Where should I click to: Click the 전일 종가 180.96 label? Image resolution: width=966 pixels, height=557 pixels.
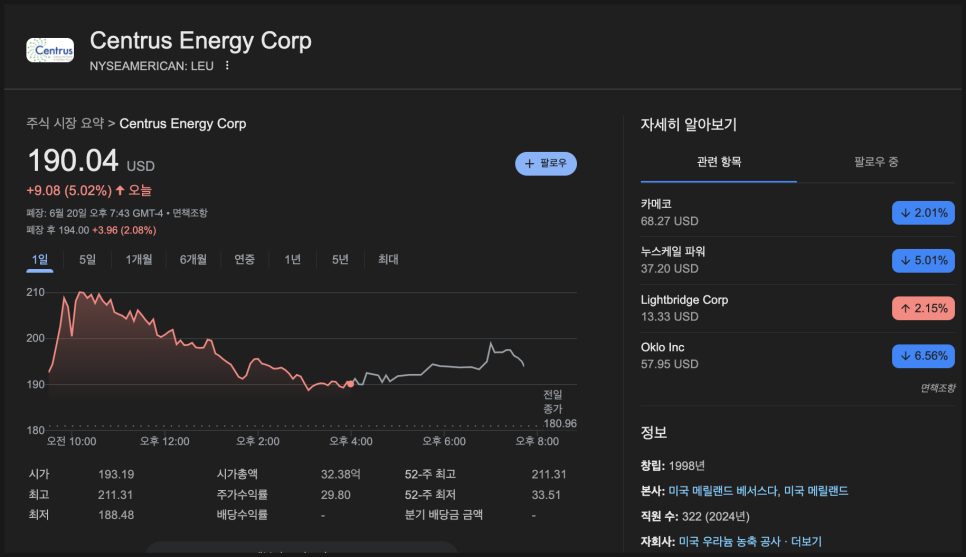coord(559,409)
